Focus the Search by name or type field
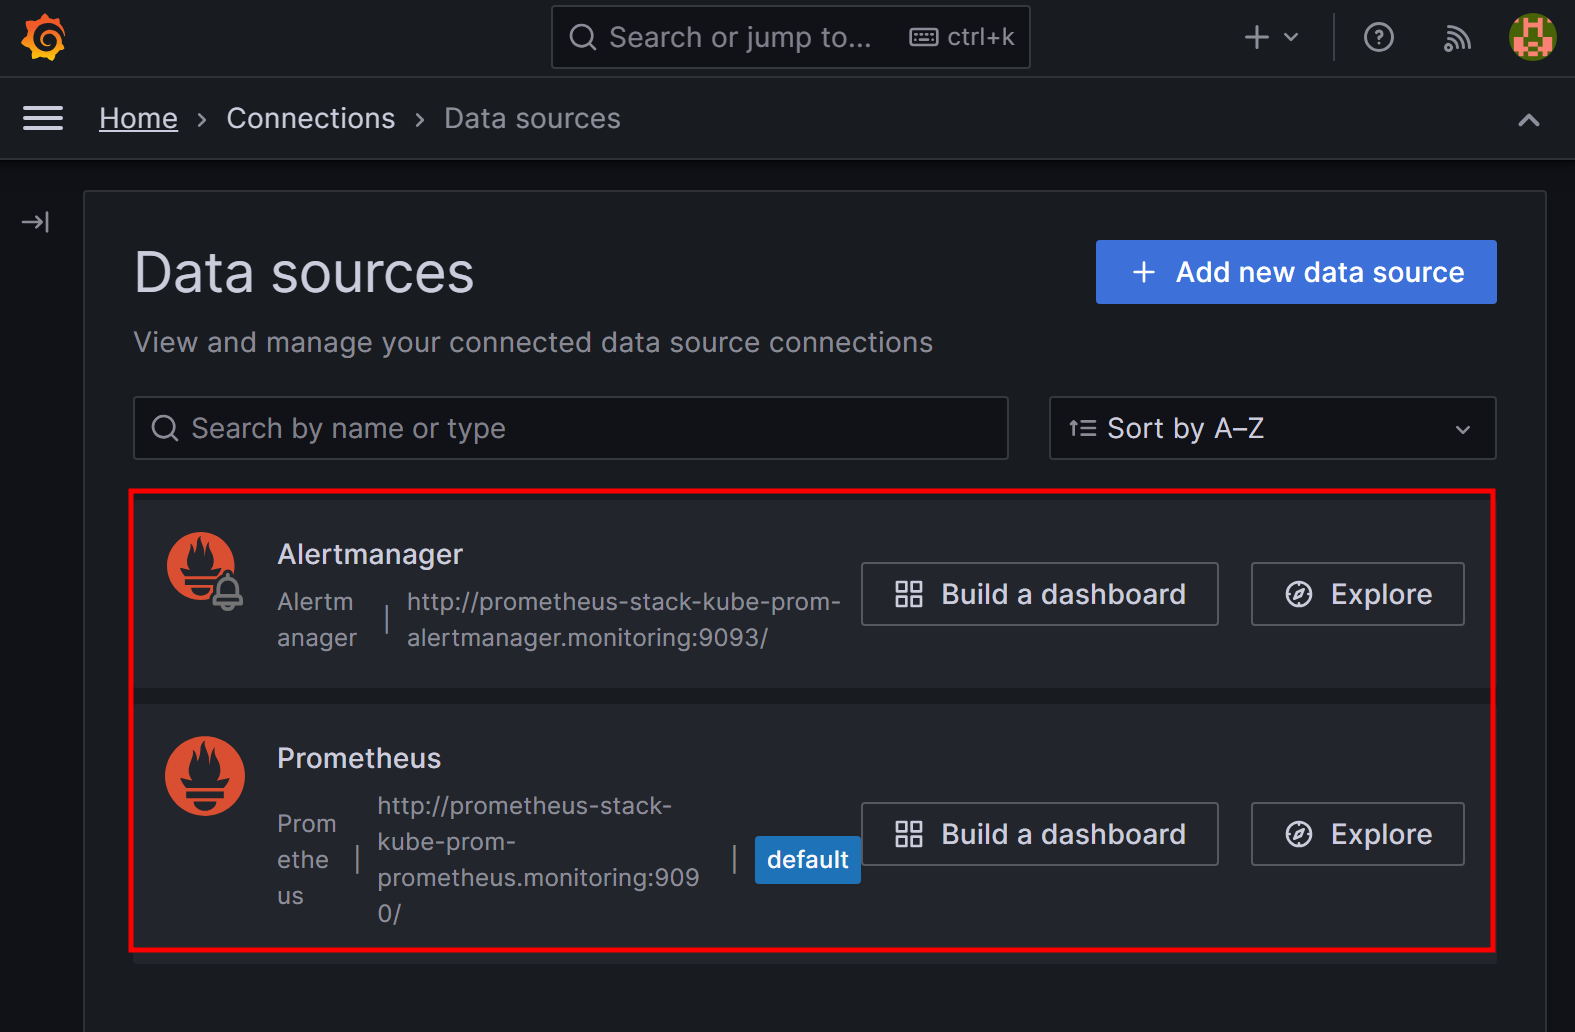 point(571,428)
